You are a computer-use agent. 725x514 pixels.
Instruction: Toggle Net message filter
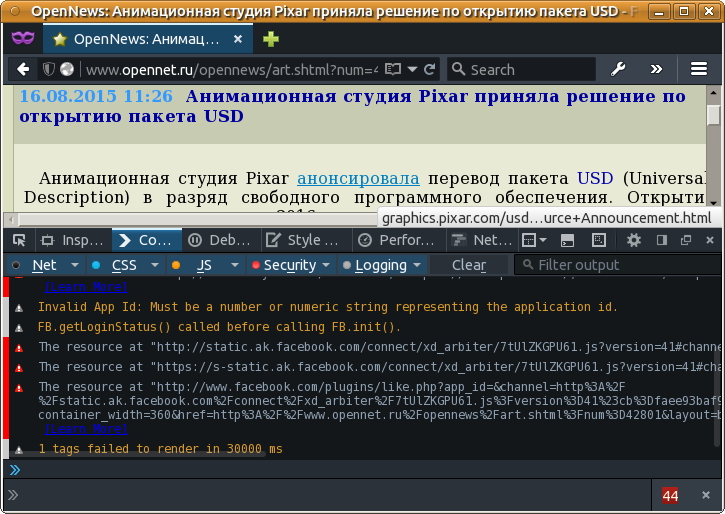point(38,265)
